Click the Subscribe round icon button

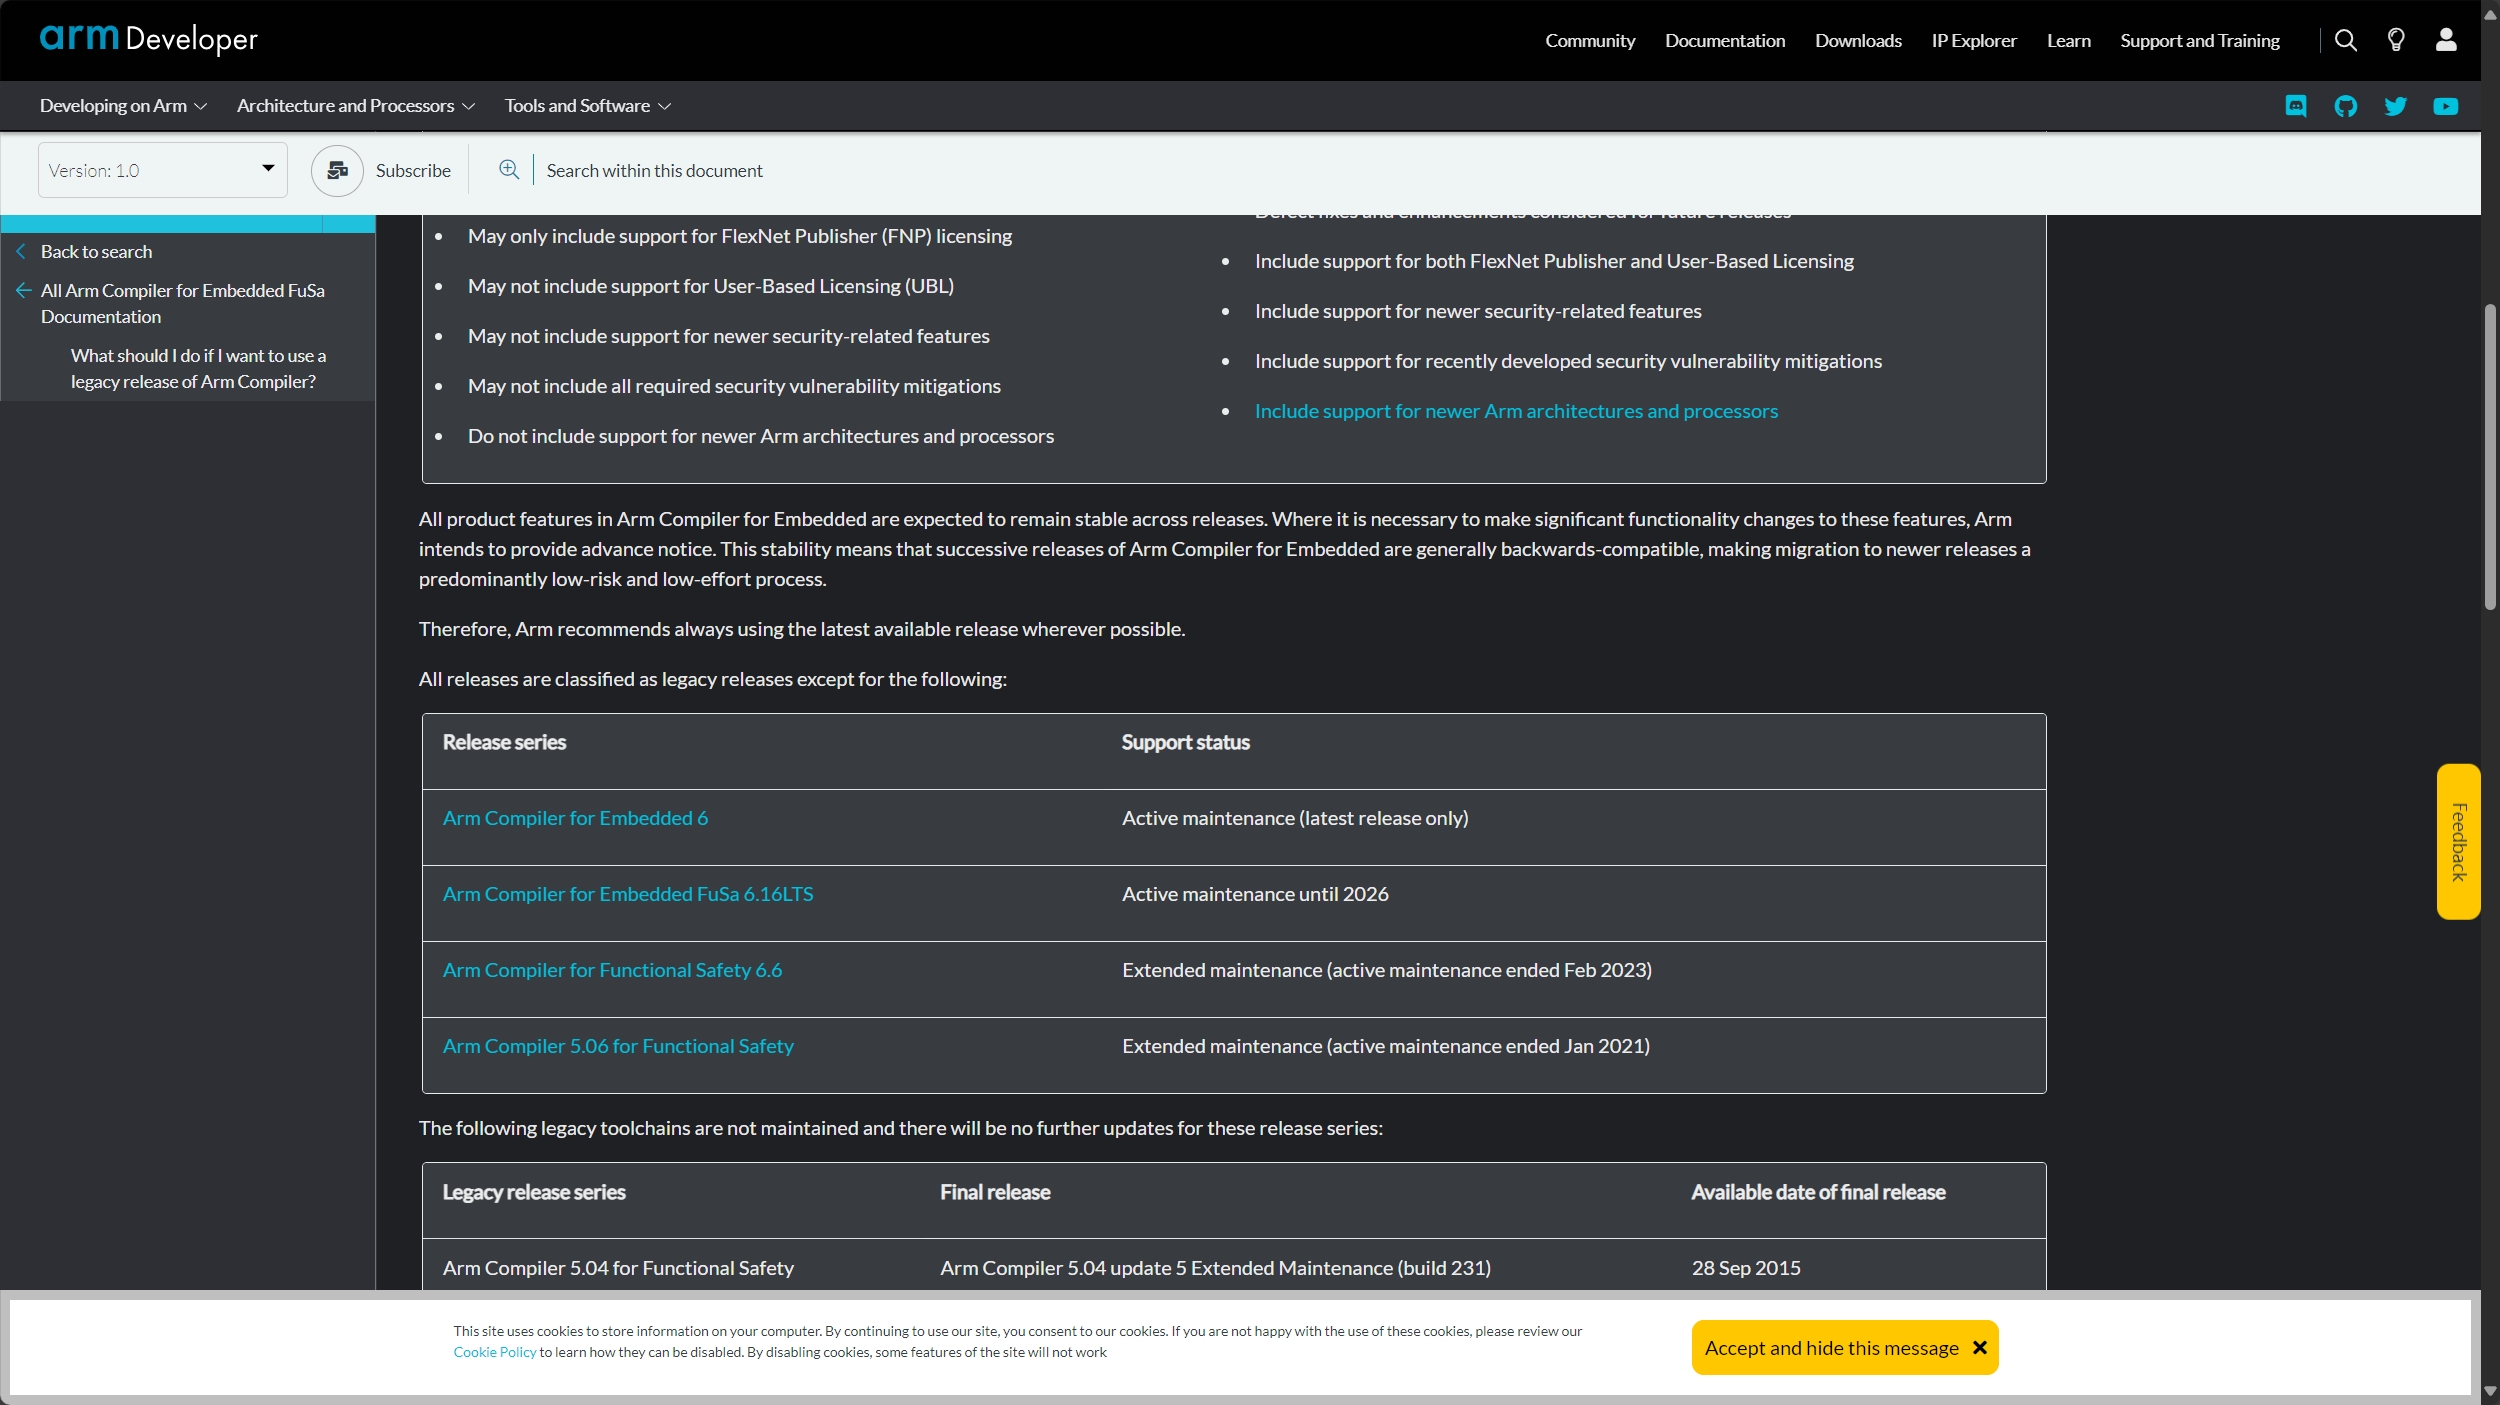pos(337,171)
